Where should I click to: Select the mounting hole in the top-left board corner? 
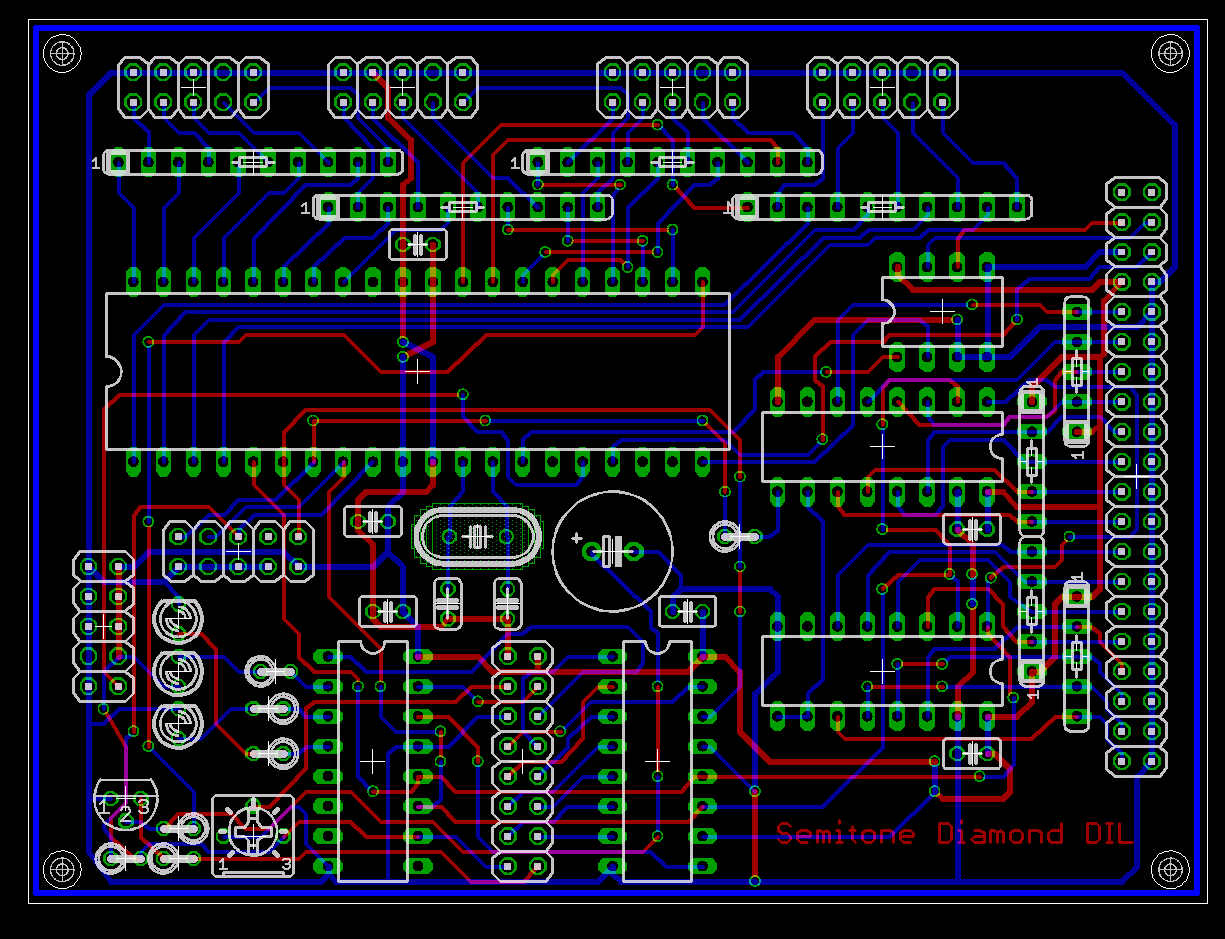[62, 52]
